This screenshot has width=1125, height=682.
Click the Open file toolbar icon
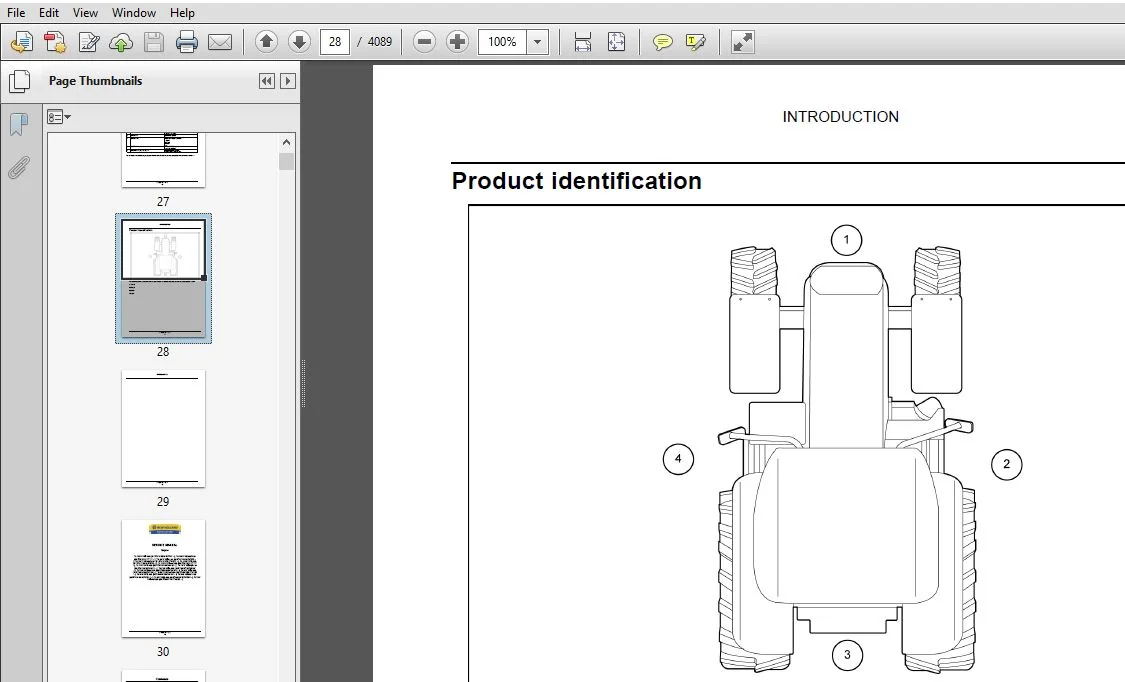pyautogui.click(x=22, y=42)
